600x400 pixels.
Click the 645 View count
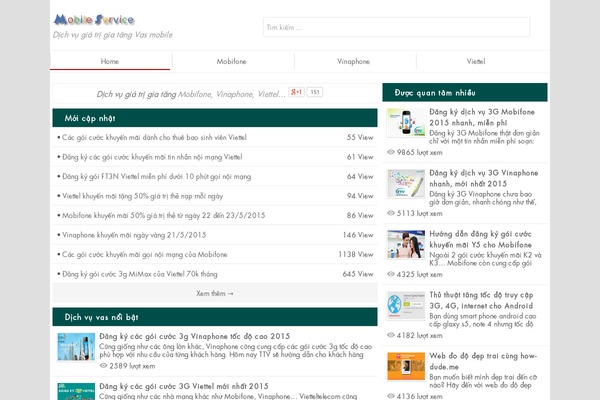tap(358, 274)
